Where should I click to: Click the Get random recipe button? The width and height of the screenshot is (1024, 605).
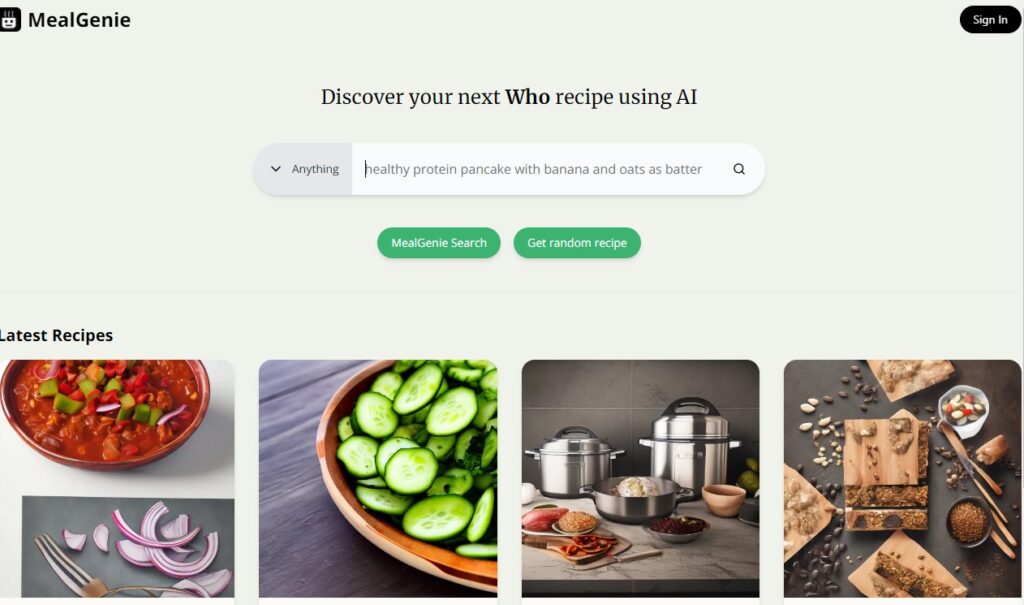pos(577,243)
